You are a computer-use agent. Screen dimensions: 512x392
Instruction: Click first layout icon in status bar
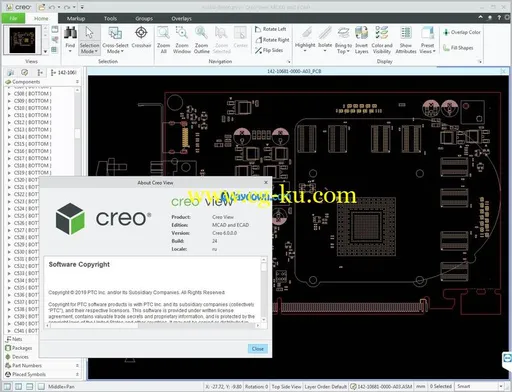tap(7, 387)
